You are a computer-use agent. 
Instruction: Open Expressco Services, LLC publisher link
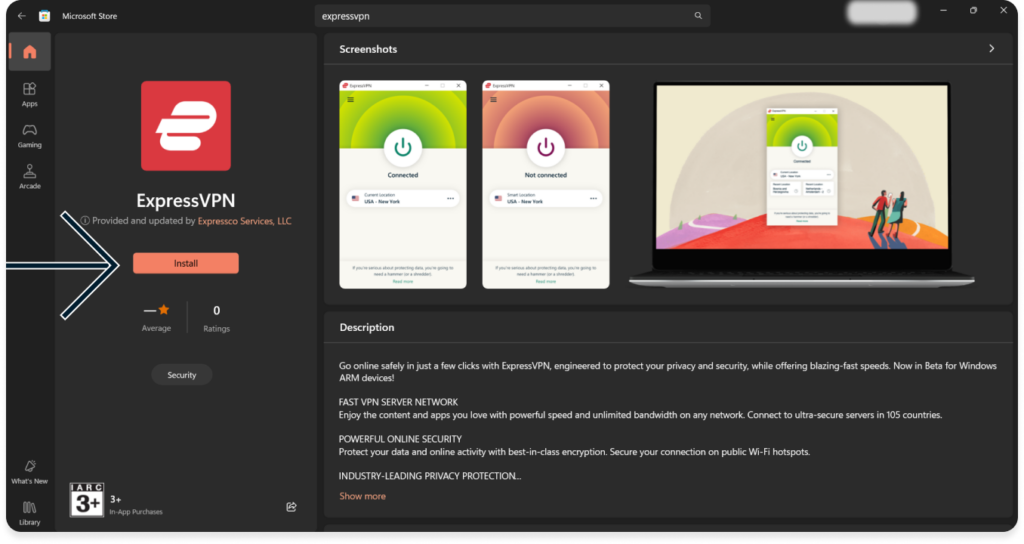244,221
